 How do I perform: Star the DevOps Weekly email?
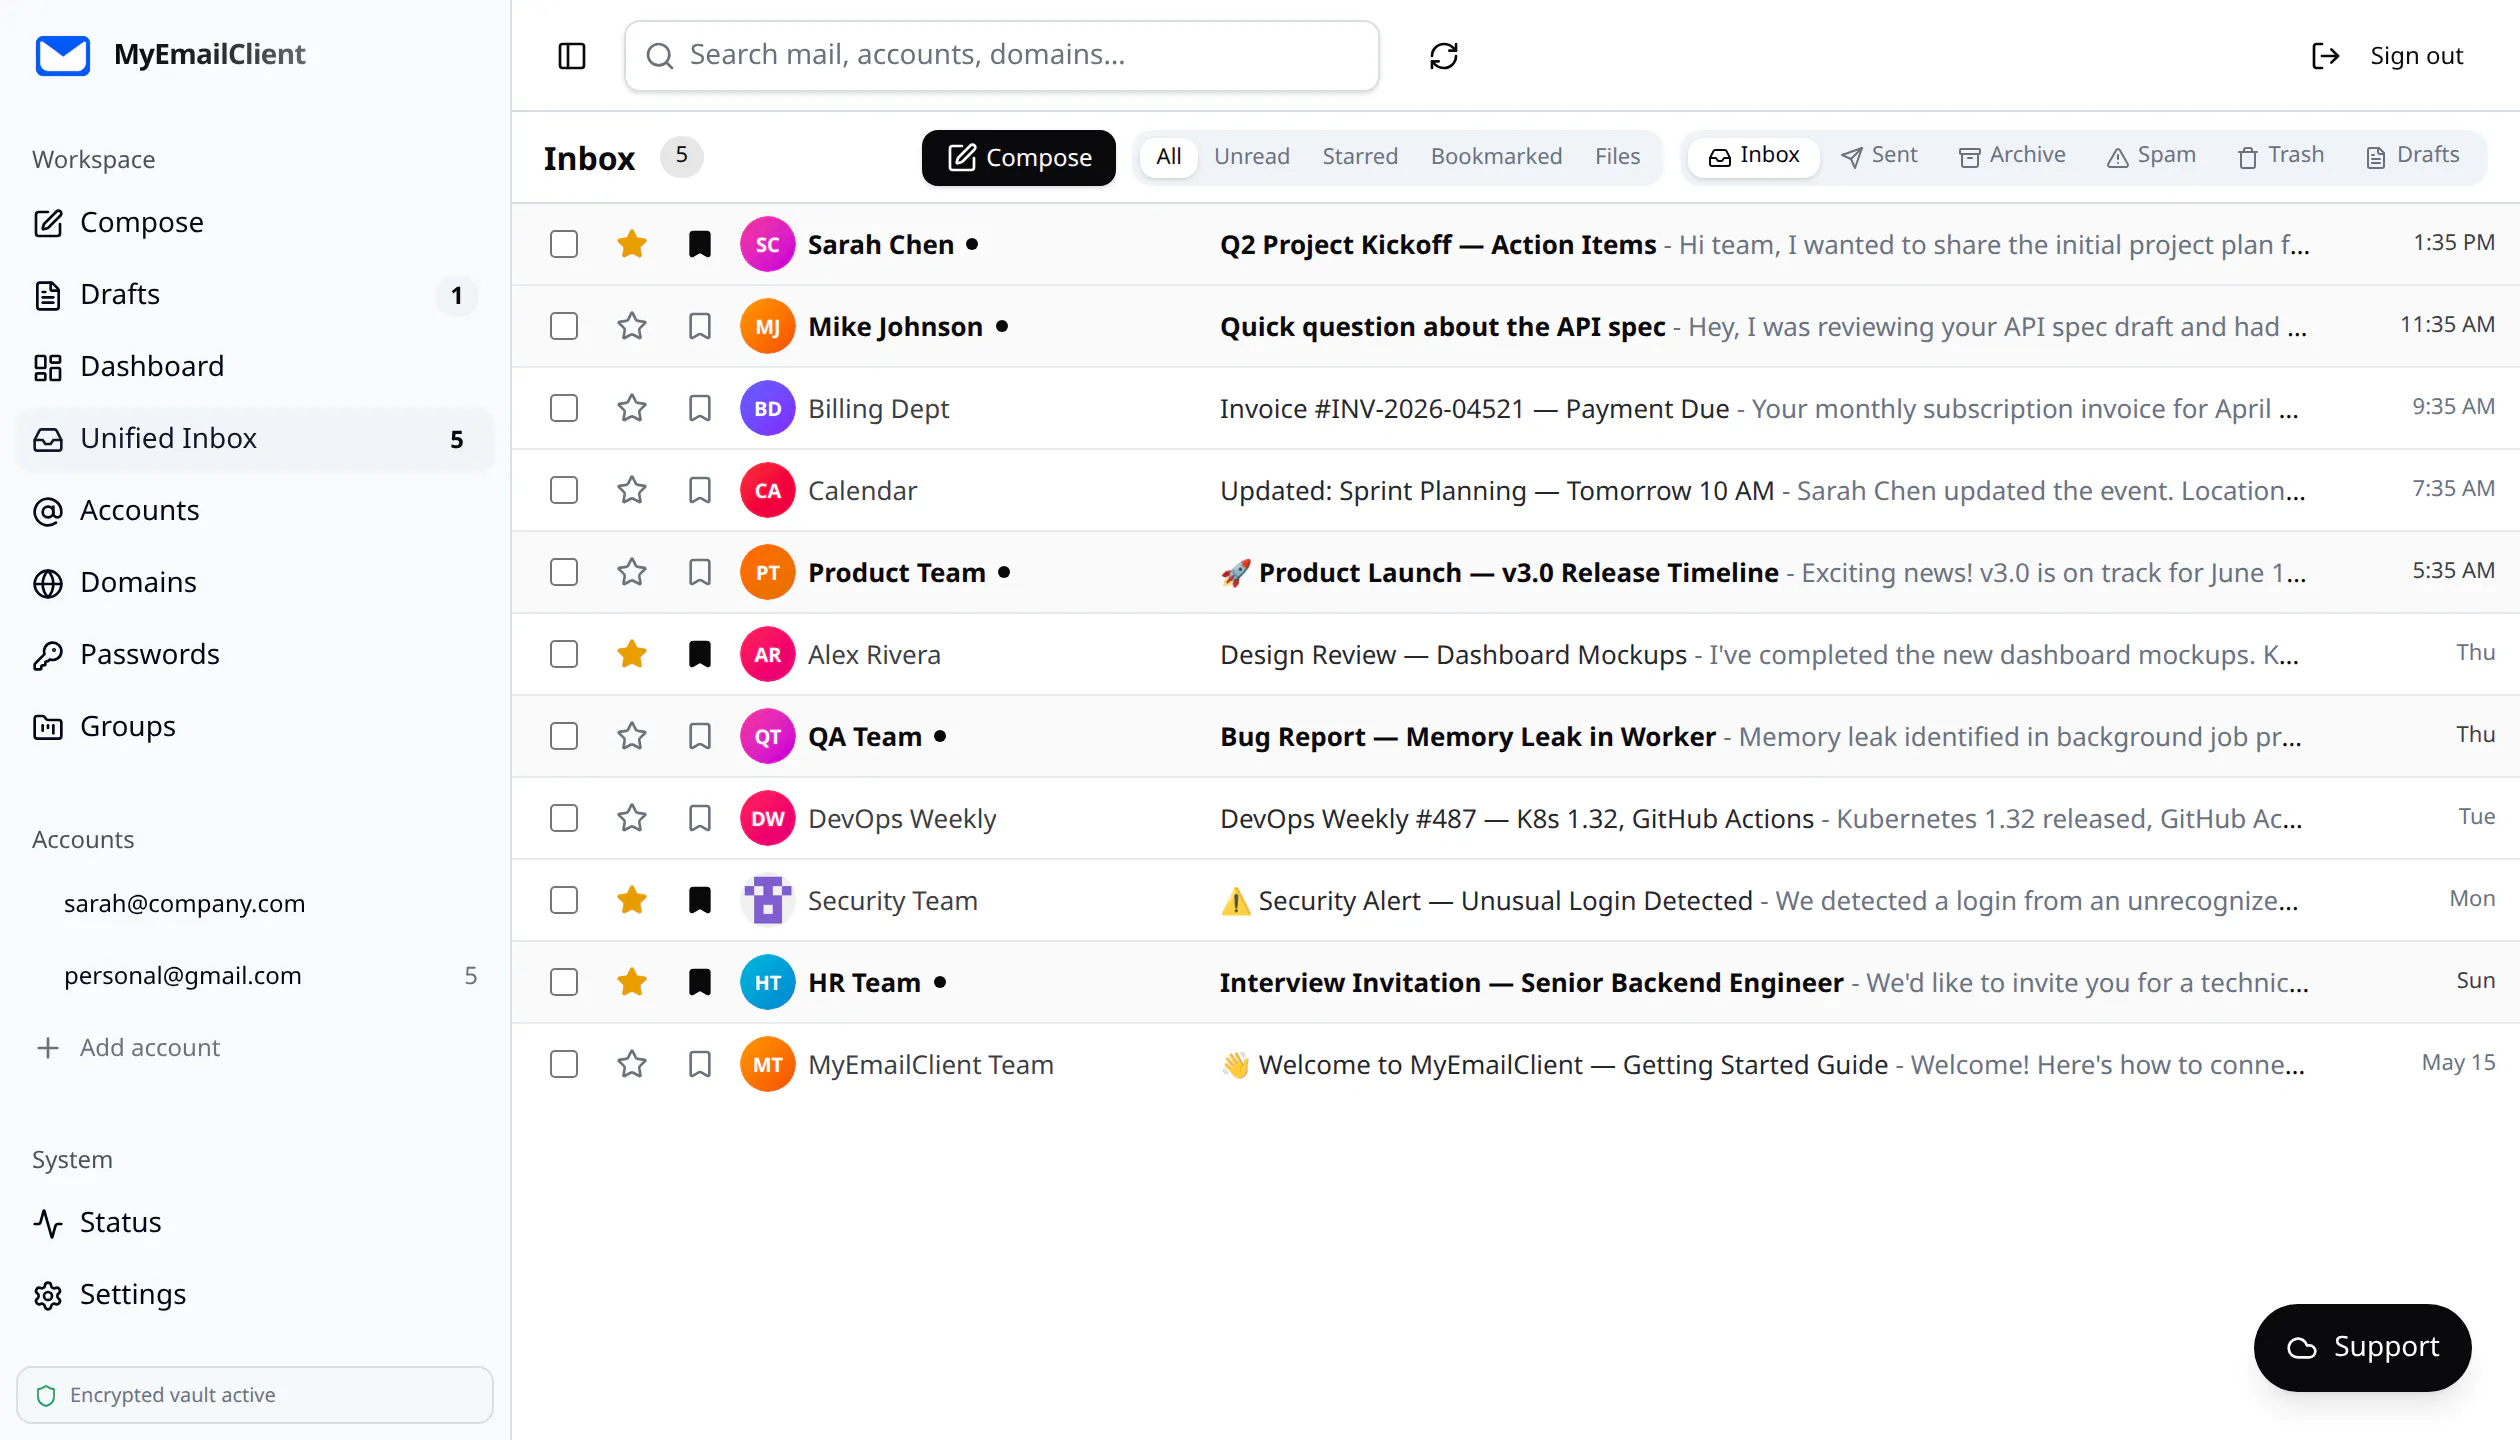tap(632, 818)
